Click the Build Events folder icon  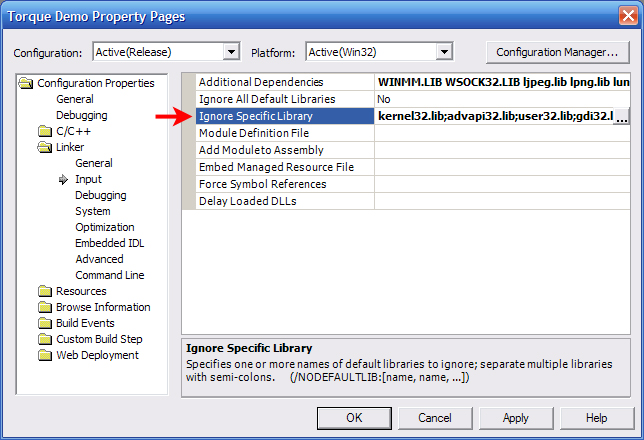[x=45, y=323]
